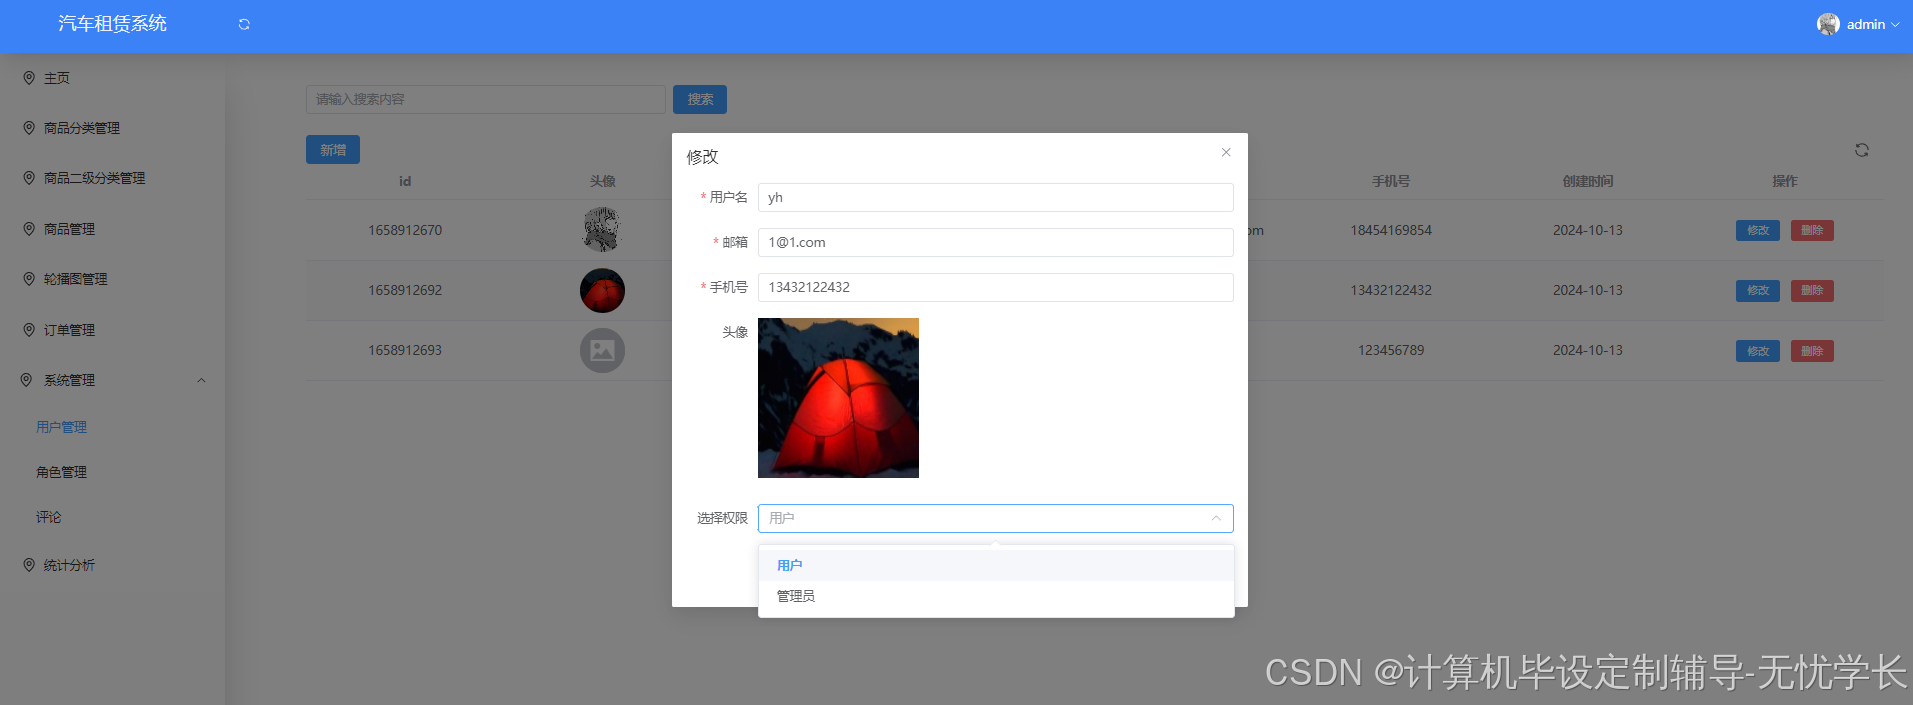Click the placeholder image icon of row 1658912693
Viewport: 1913px width, 705px height.
pyautogui.click(x=602, y=350)
